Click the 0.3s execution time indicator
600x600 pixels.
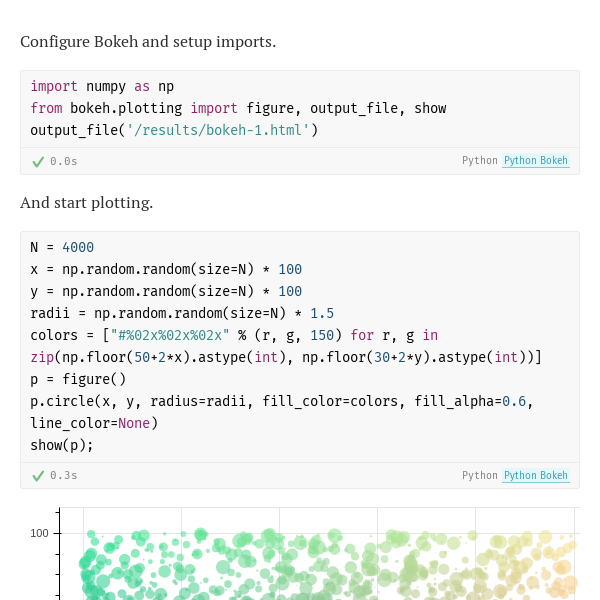[64, 476]
